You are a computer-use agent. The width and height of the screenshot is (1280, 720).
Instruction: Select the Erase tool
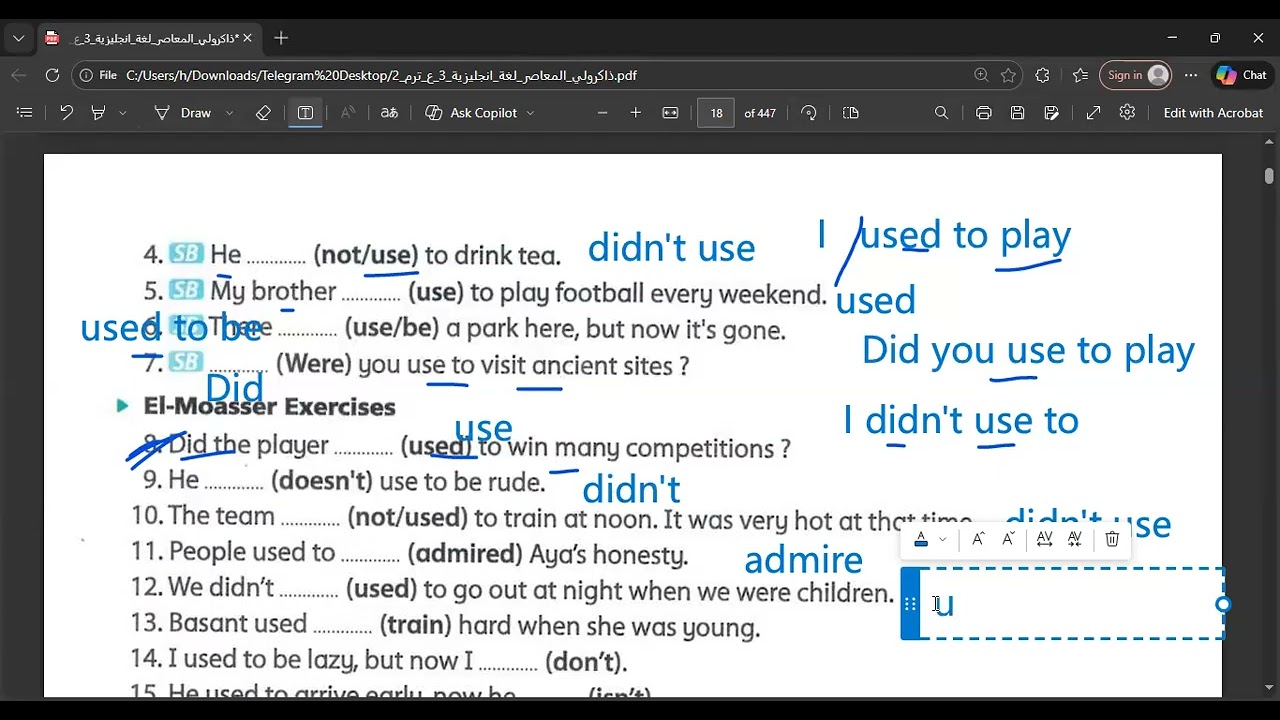(263, 113)
